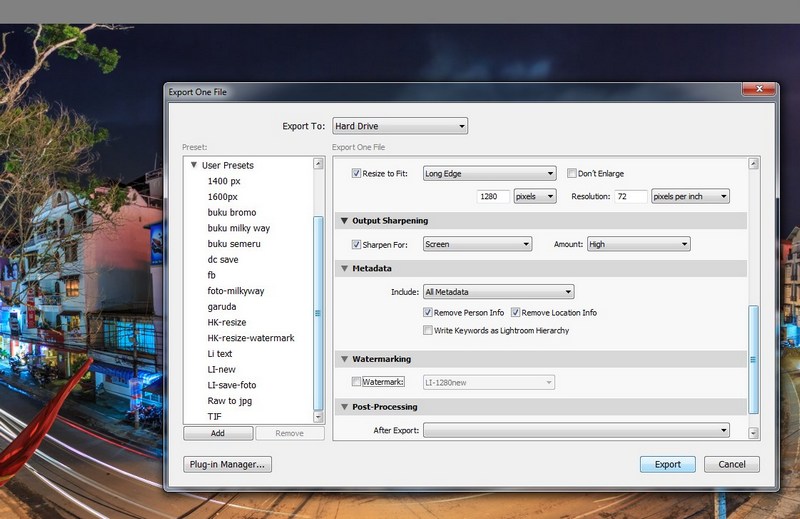800x519 pixels.
Task: Open the sharpening Amount dropdown
Action: (x=638, y=244)
